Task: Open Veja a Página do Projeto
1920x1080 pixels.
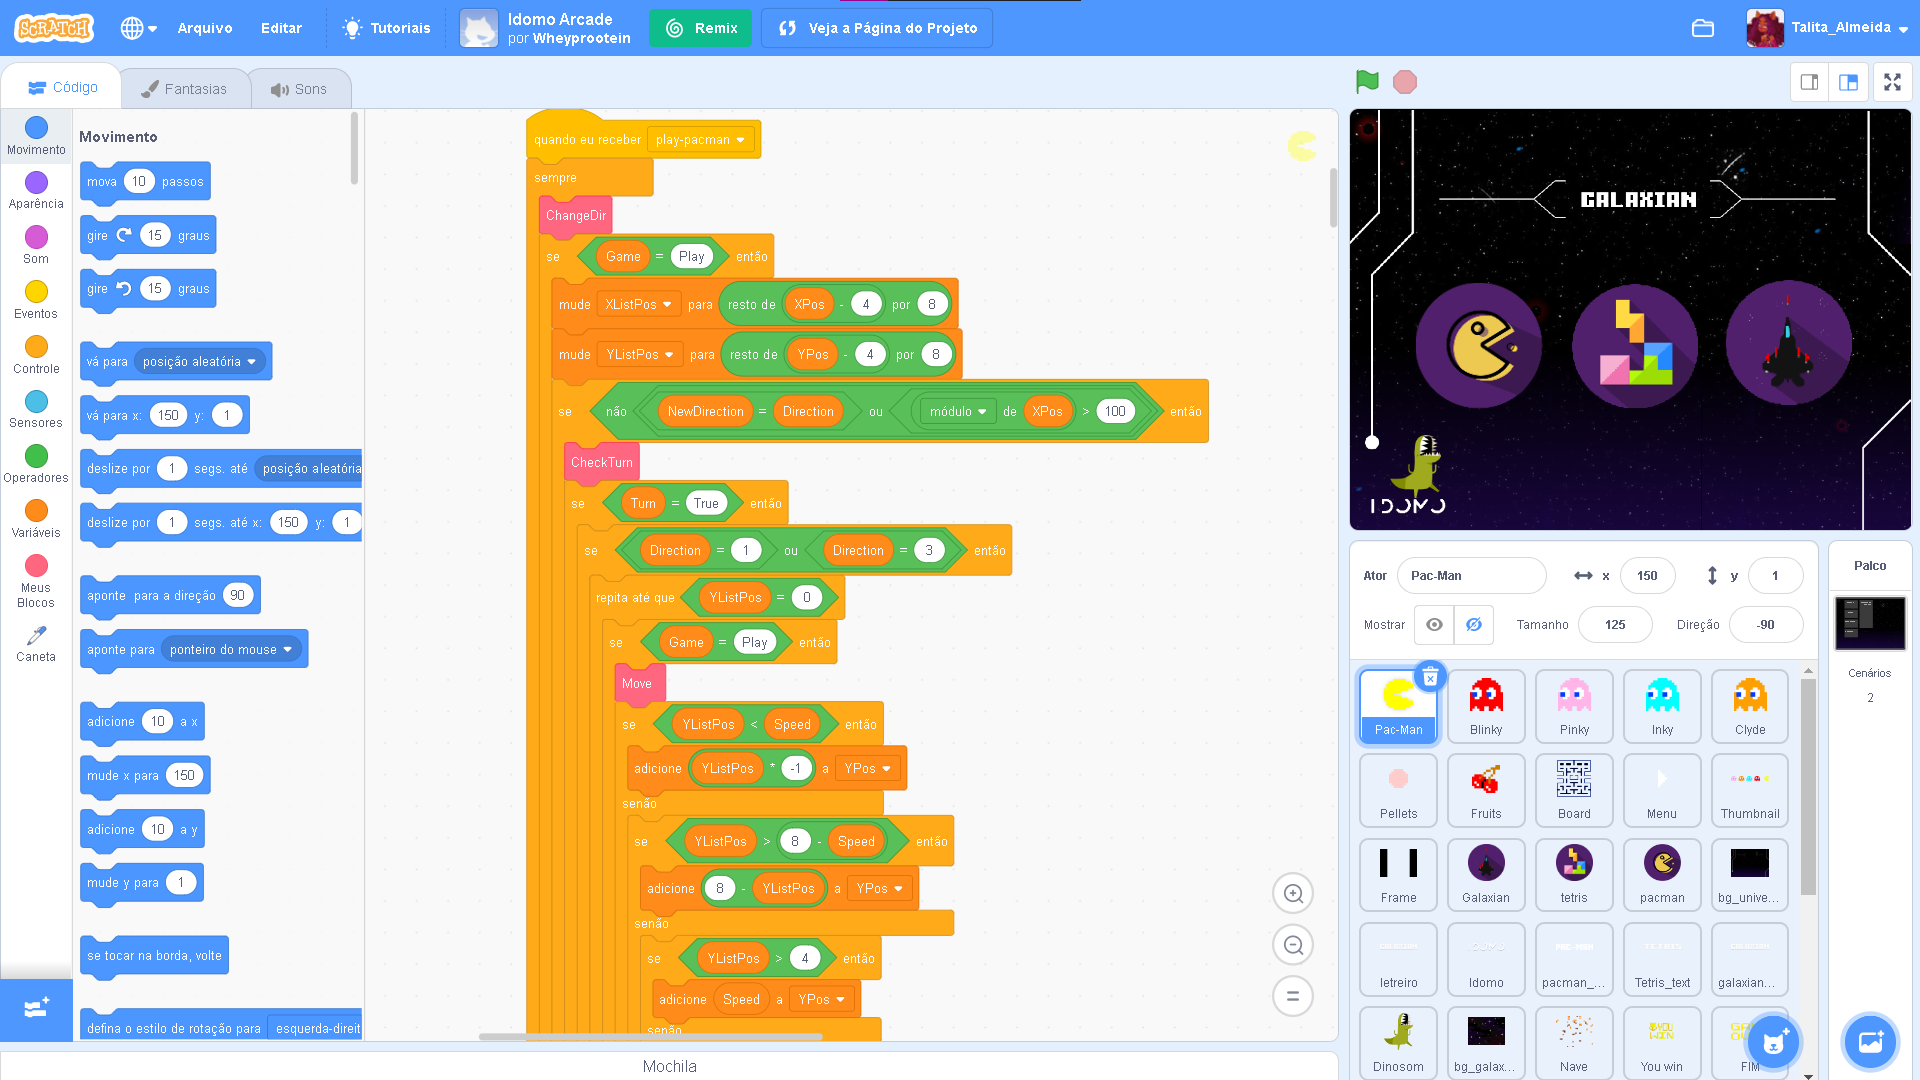Action: pos(876,28)
